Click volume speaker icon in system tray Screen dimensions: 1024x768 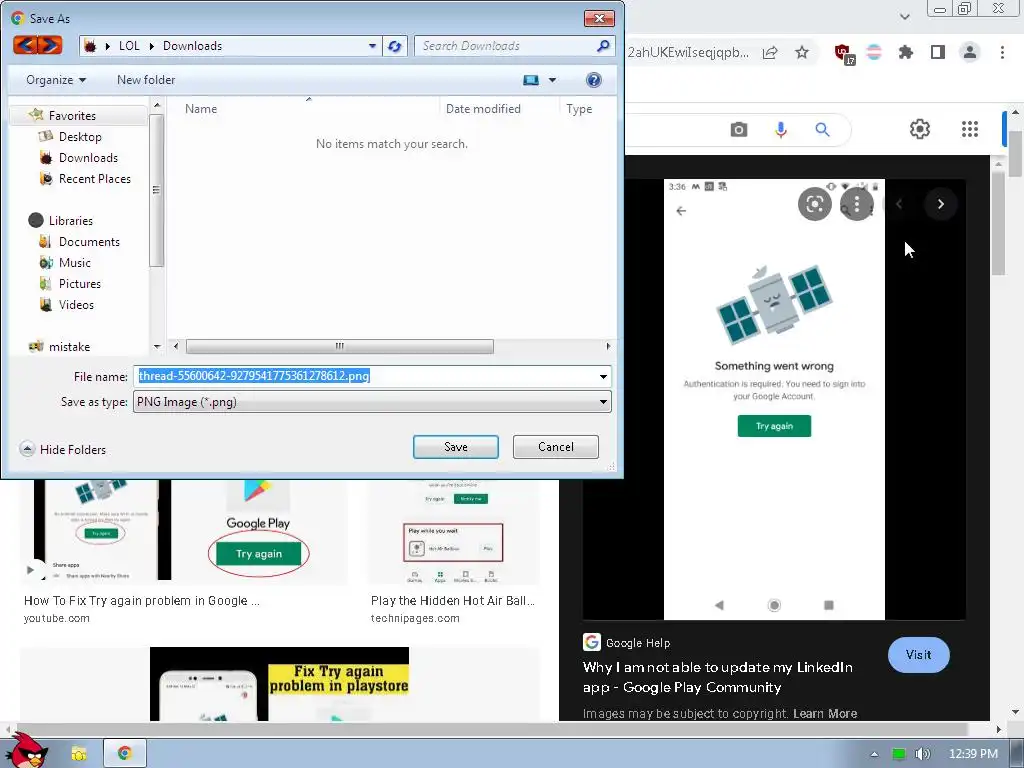(x=922, y=754)
